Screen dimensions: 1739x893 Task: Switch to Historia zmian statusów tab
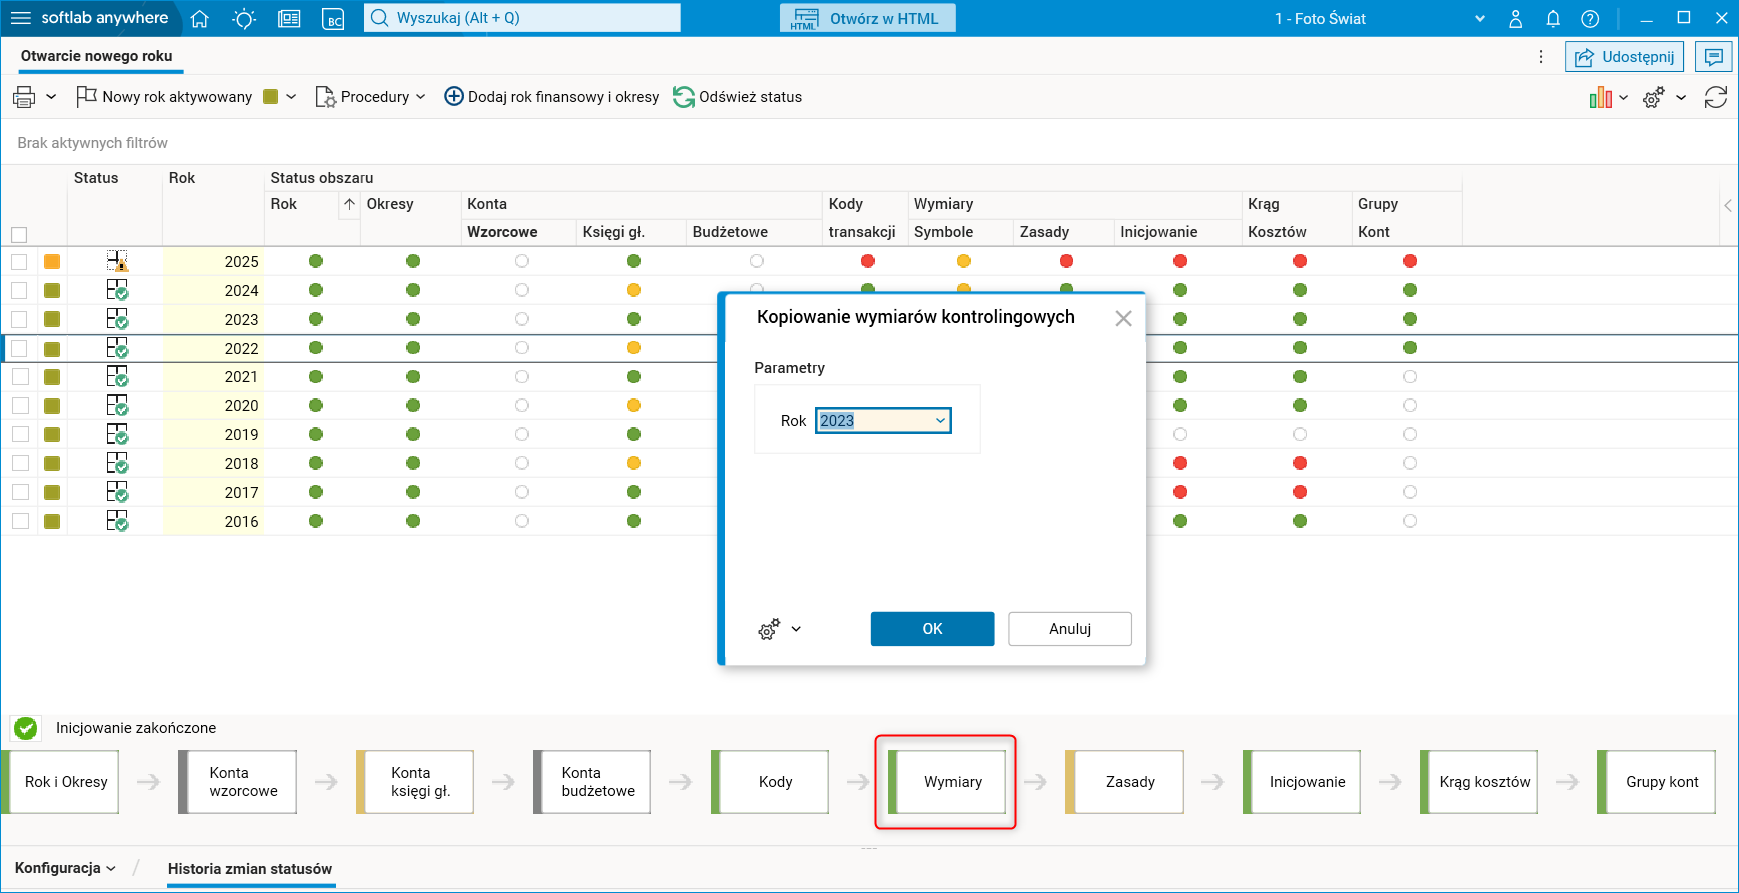tap(250, 869)
